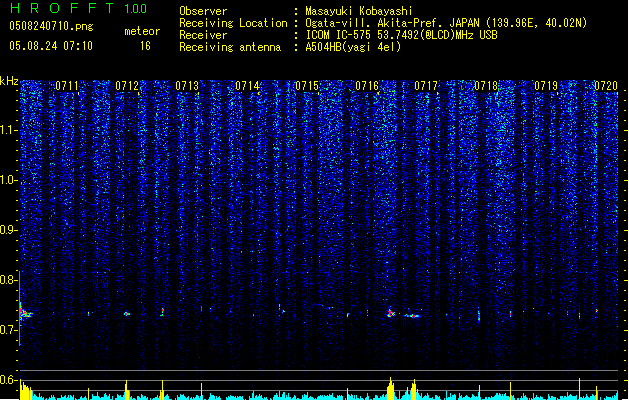Click the 1.1 kHz axis label
Screen dimensions: 629x400
(x=8, y=130)
